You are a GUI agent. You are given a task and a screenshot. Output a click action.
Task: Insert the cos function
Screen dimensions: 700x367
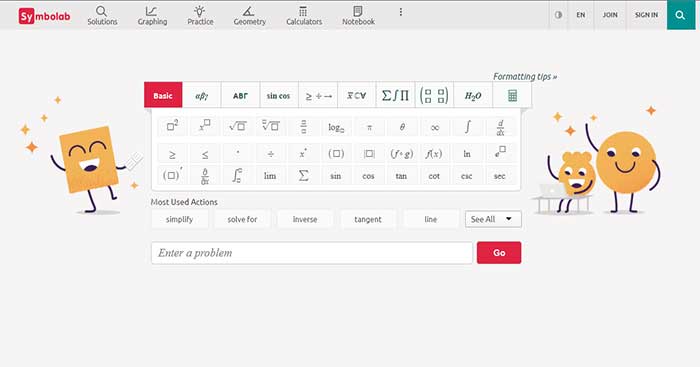click(369, 175)
